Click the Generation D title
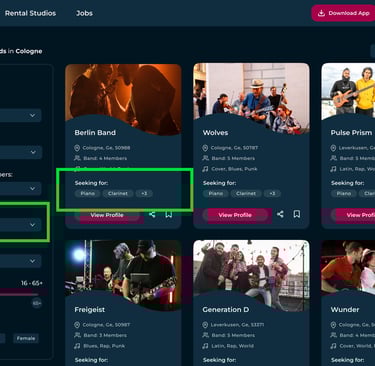Image resolution: width=375 pixels, height=366 pixels. pos(226,310)
